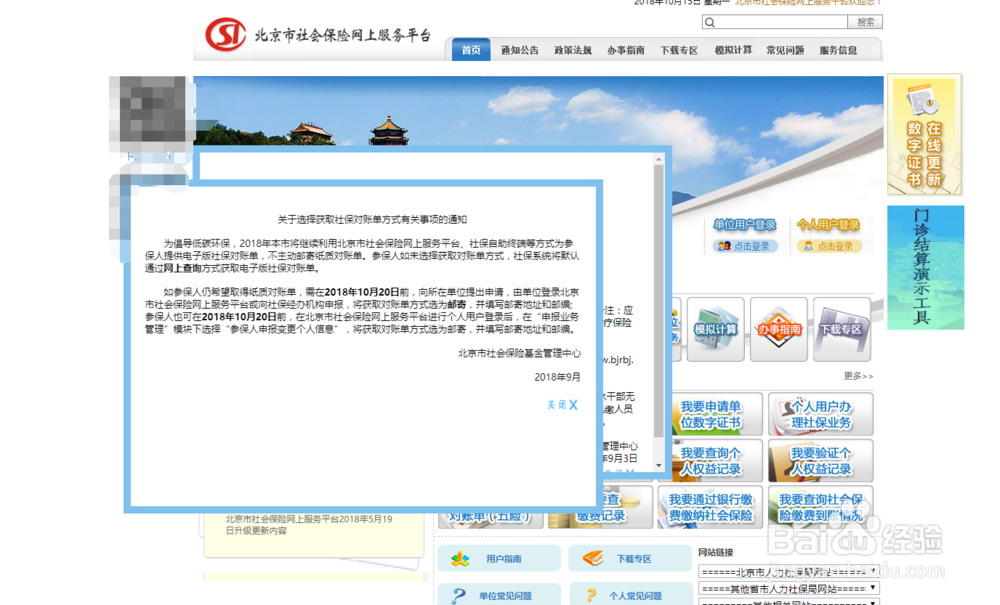The image size is (1000, 605).
Task: Click the 用户指南 colorful icon
Action: click(x=460, y=559)
